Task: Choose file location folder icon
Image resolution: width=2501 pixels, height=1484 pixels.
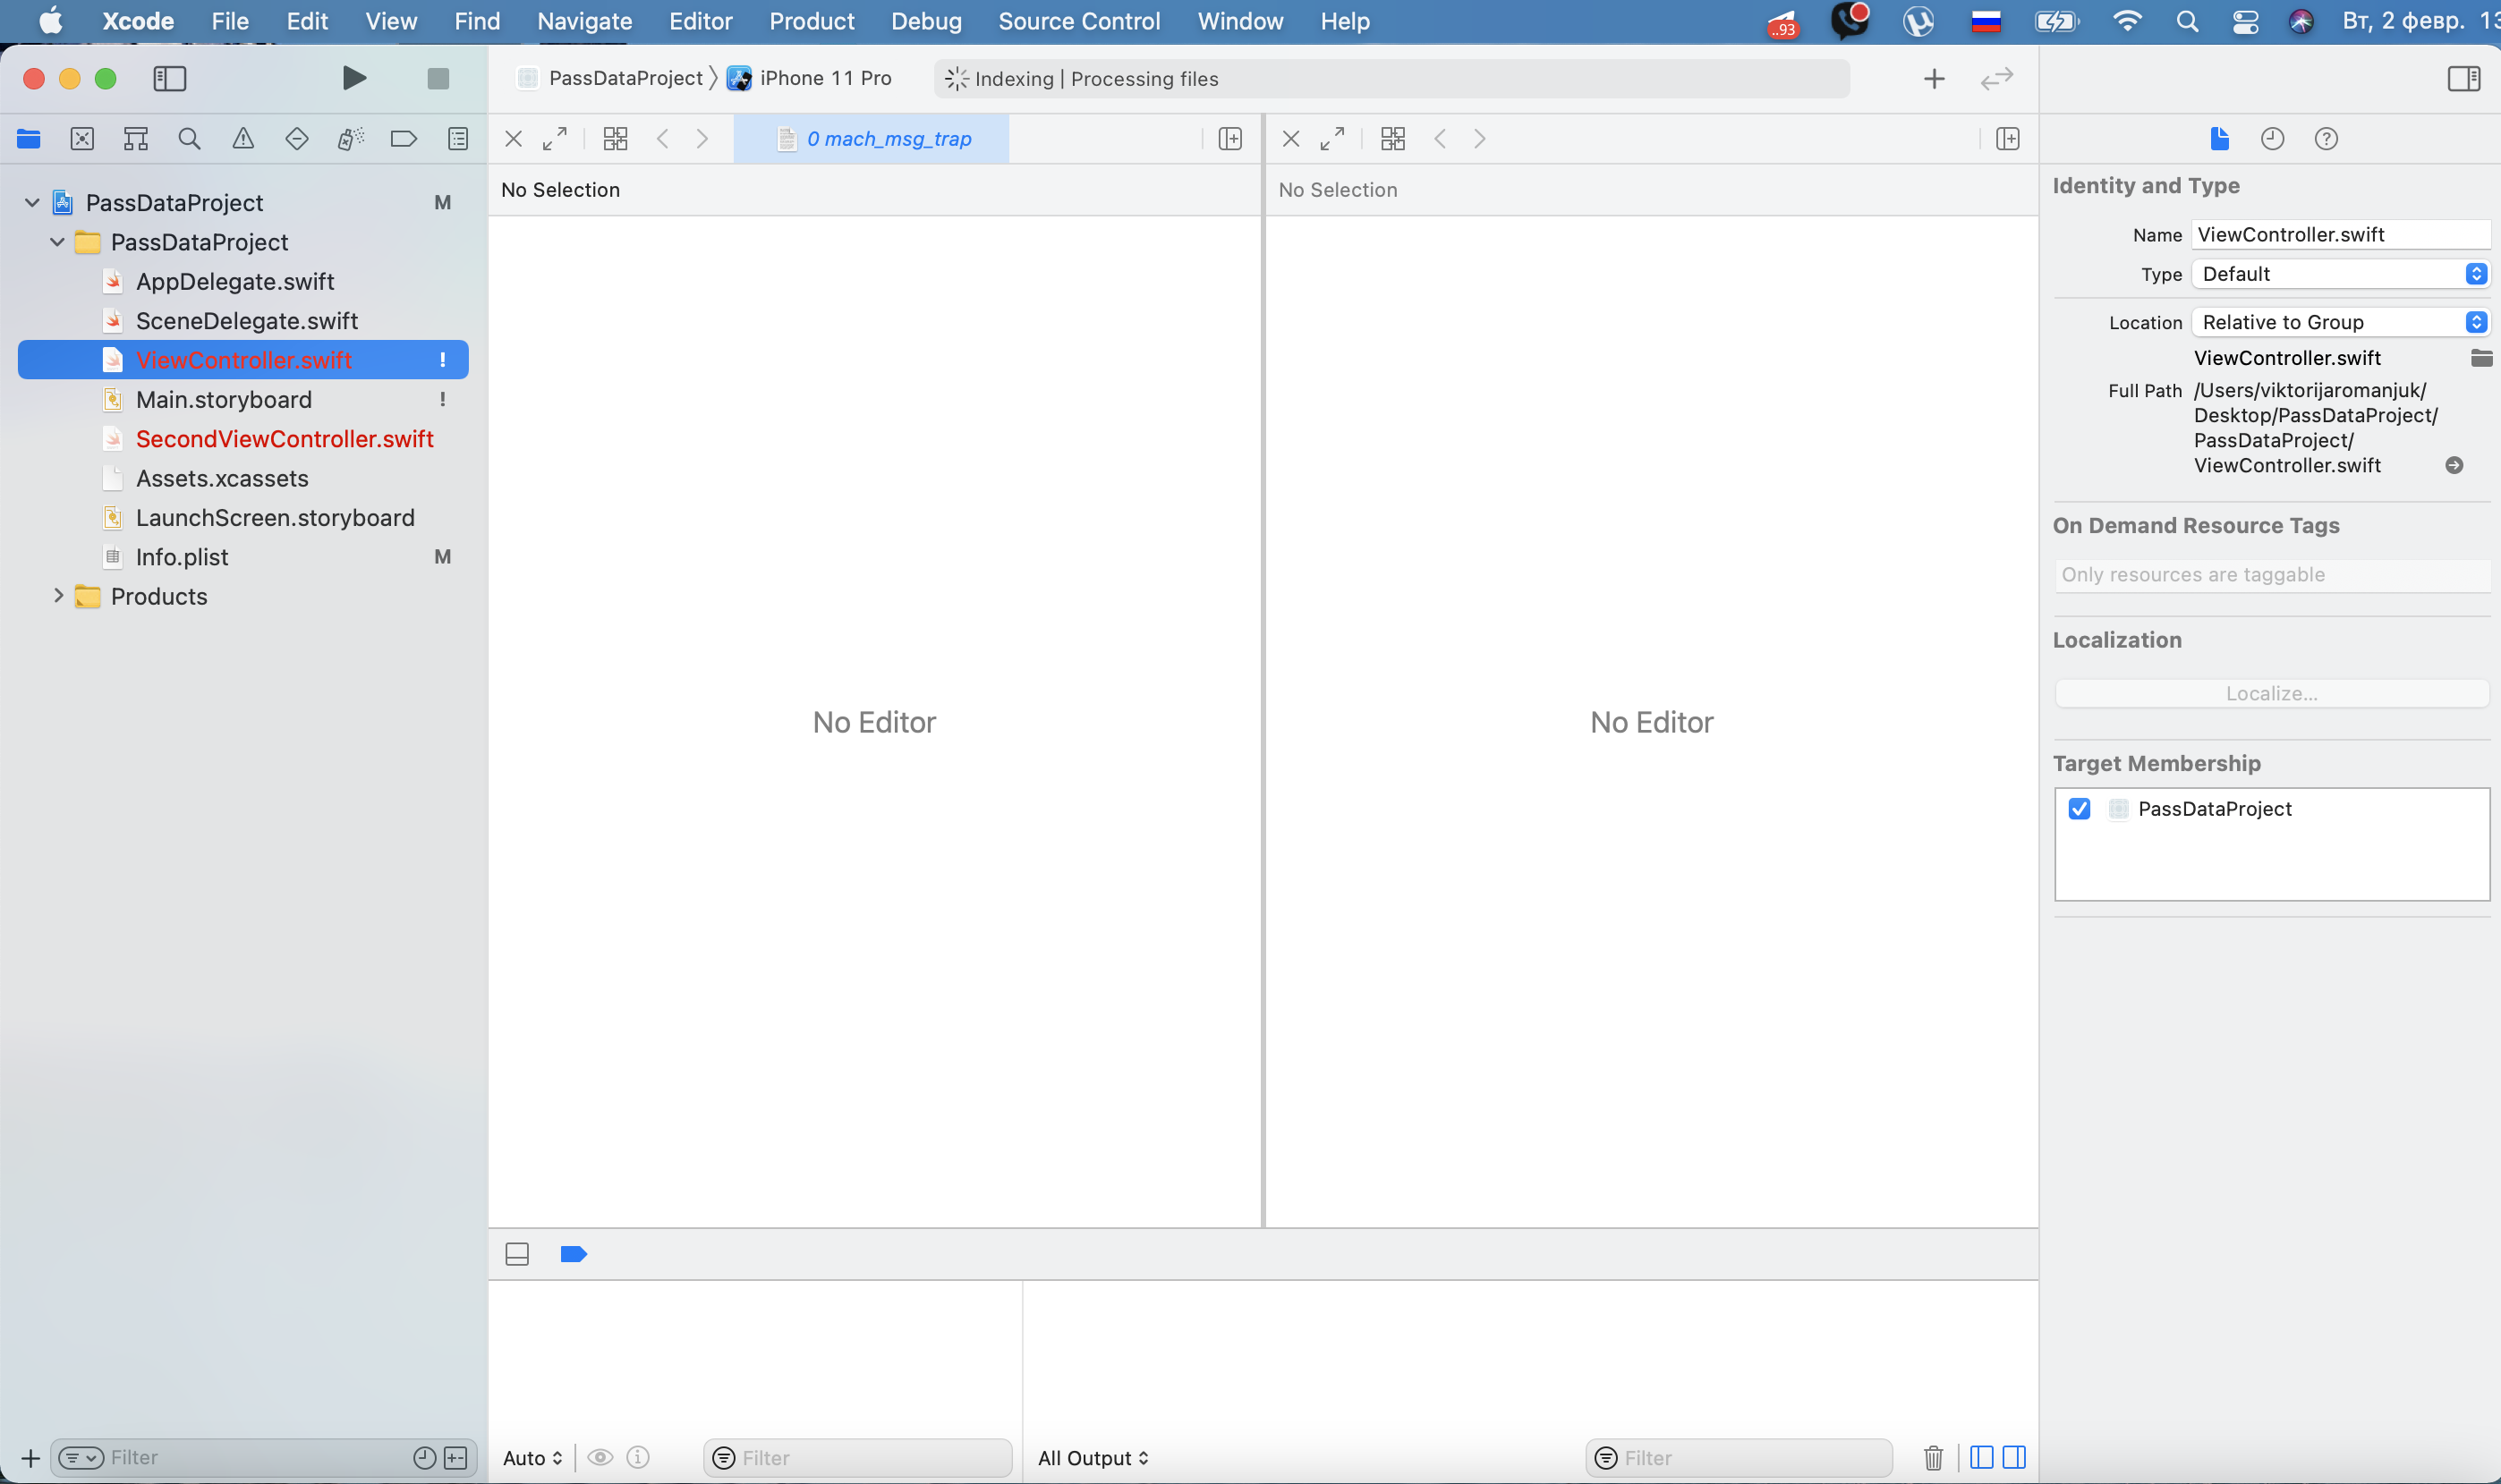Action: pyautogui.click(x=2481, y=358)
